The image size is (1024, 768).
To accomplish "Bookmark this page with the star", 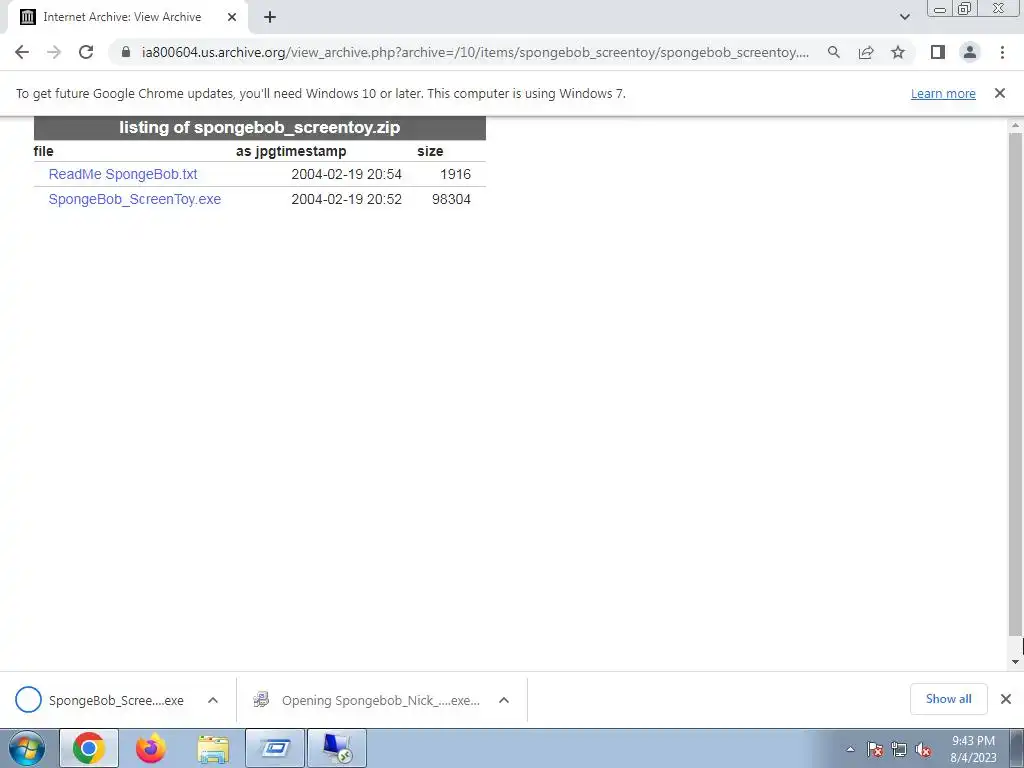I will [x=898, y=52].
